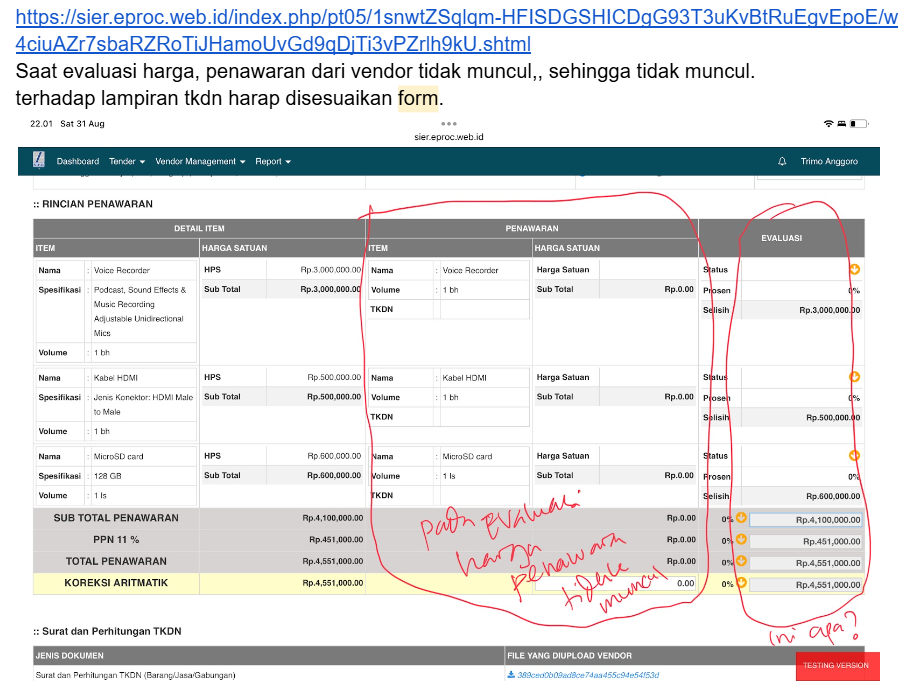The image size is (909, 681).
Task: Expand the Vendor Management dropdown
Action: [x=200, y=161]
